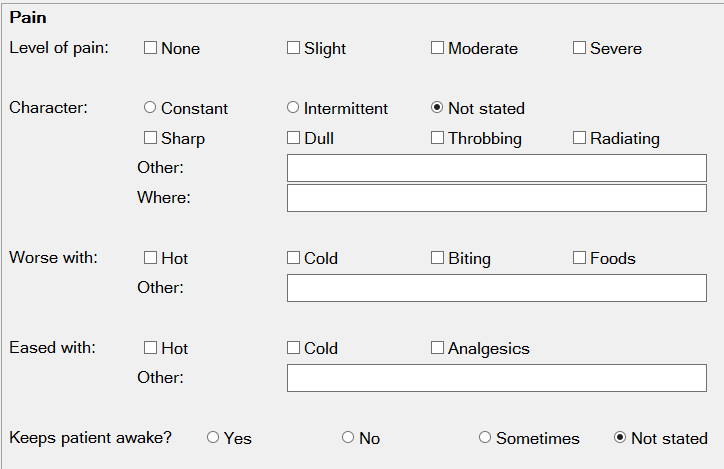Check the None pain level checkbox
Image resolution: width=724 pixels, height=469 pixels.
[150, 48]
